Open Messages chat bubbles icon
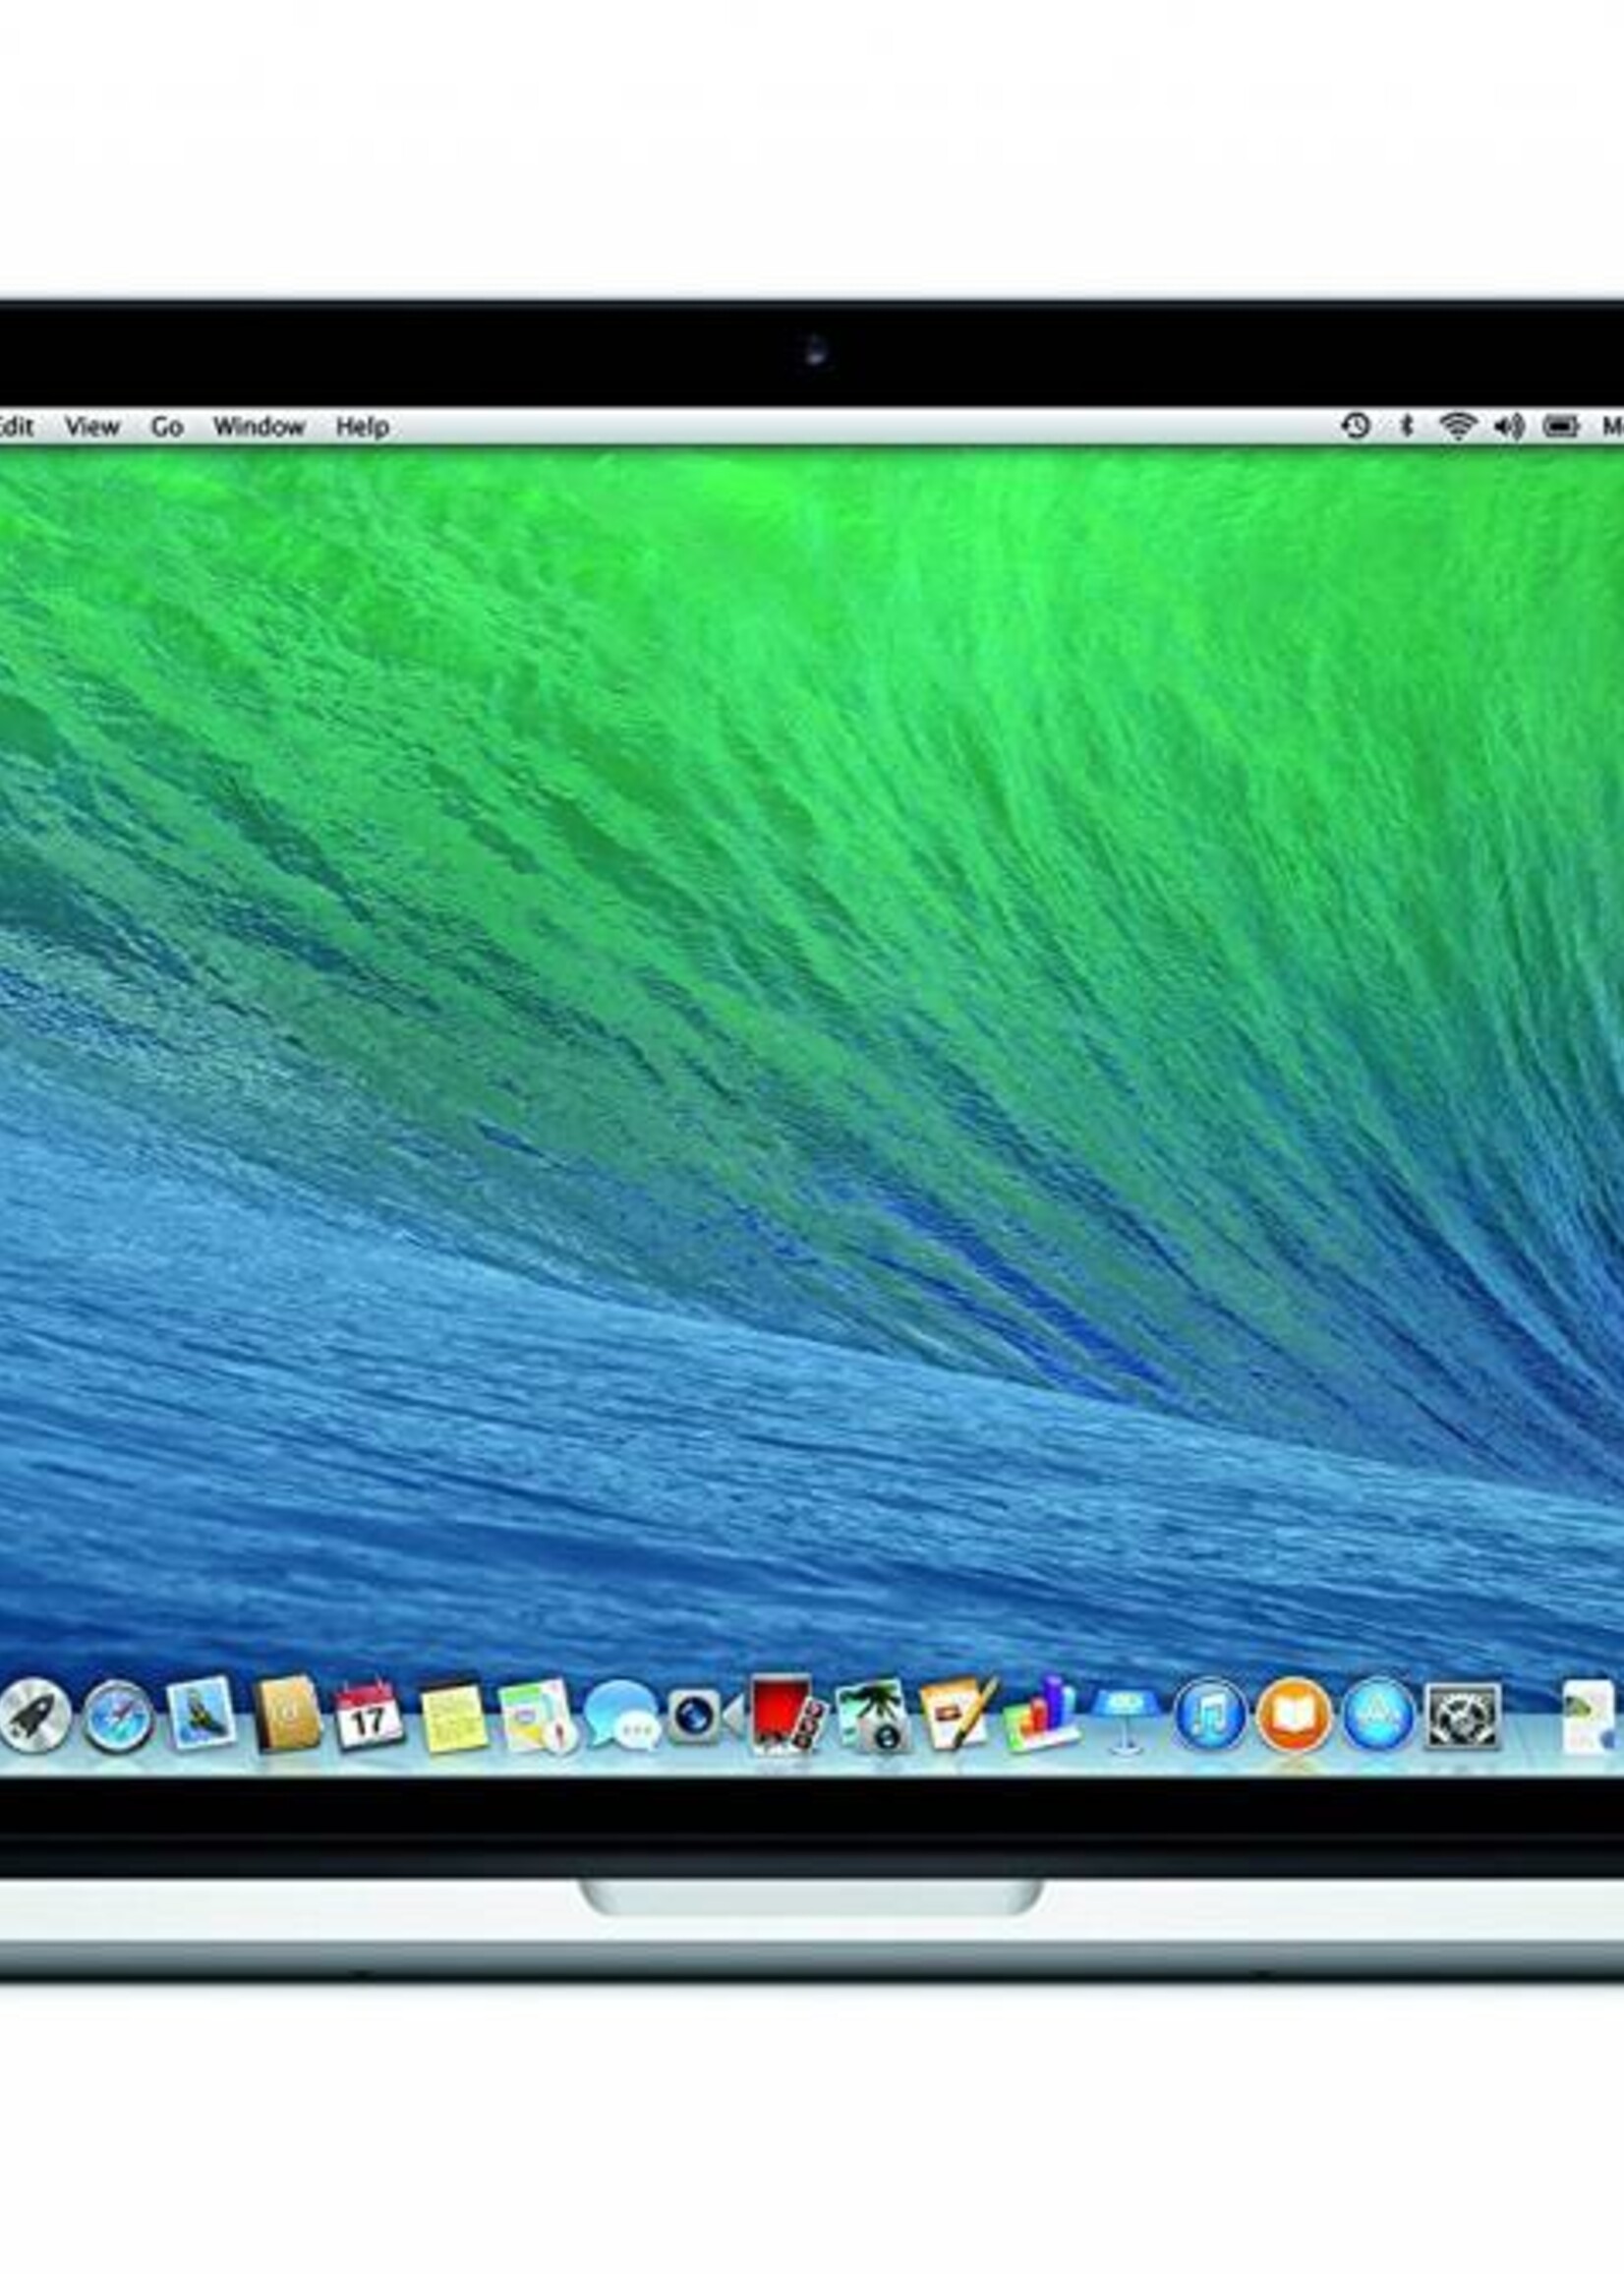The height and width of the screenshot is (2274, 1624). [622, 1716]
